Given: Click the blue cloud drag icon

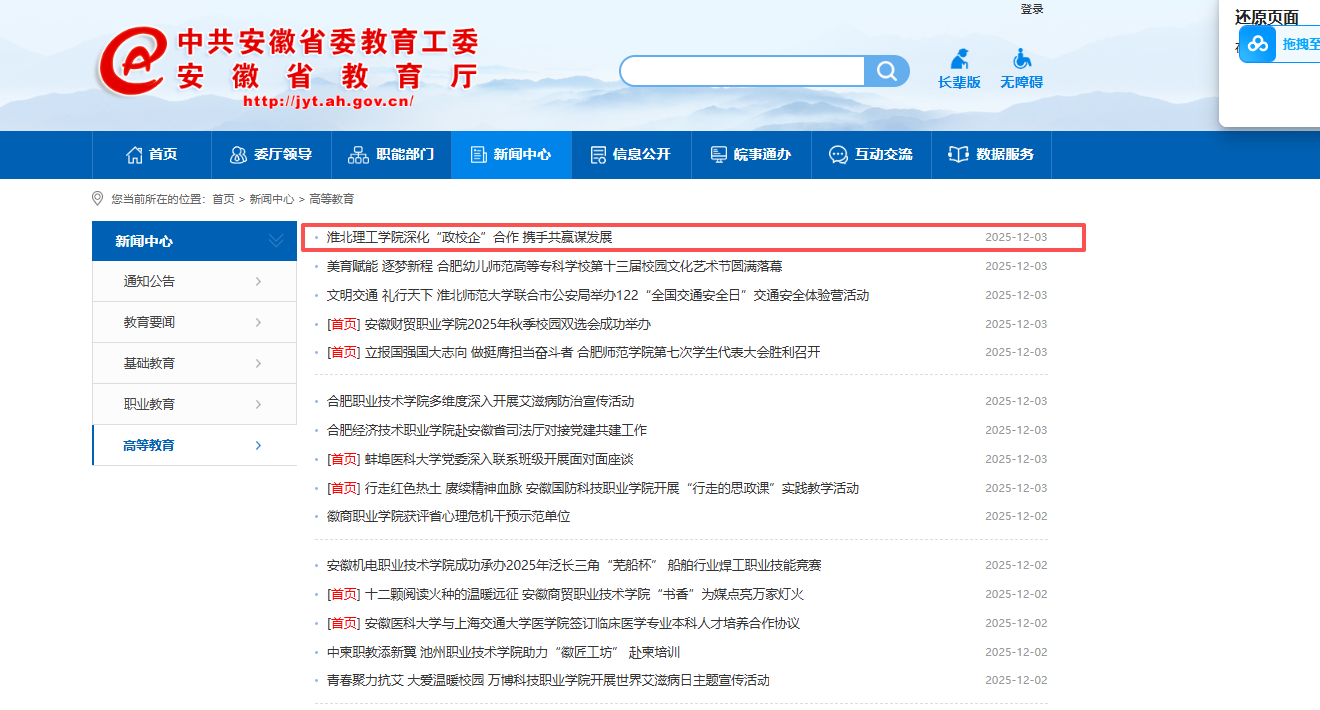Looking at the screenshot, I should point(1257,44).
